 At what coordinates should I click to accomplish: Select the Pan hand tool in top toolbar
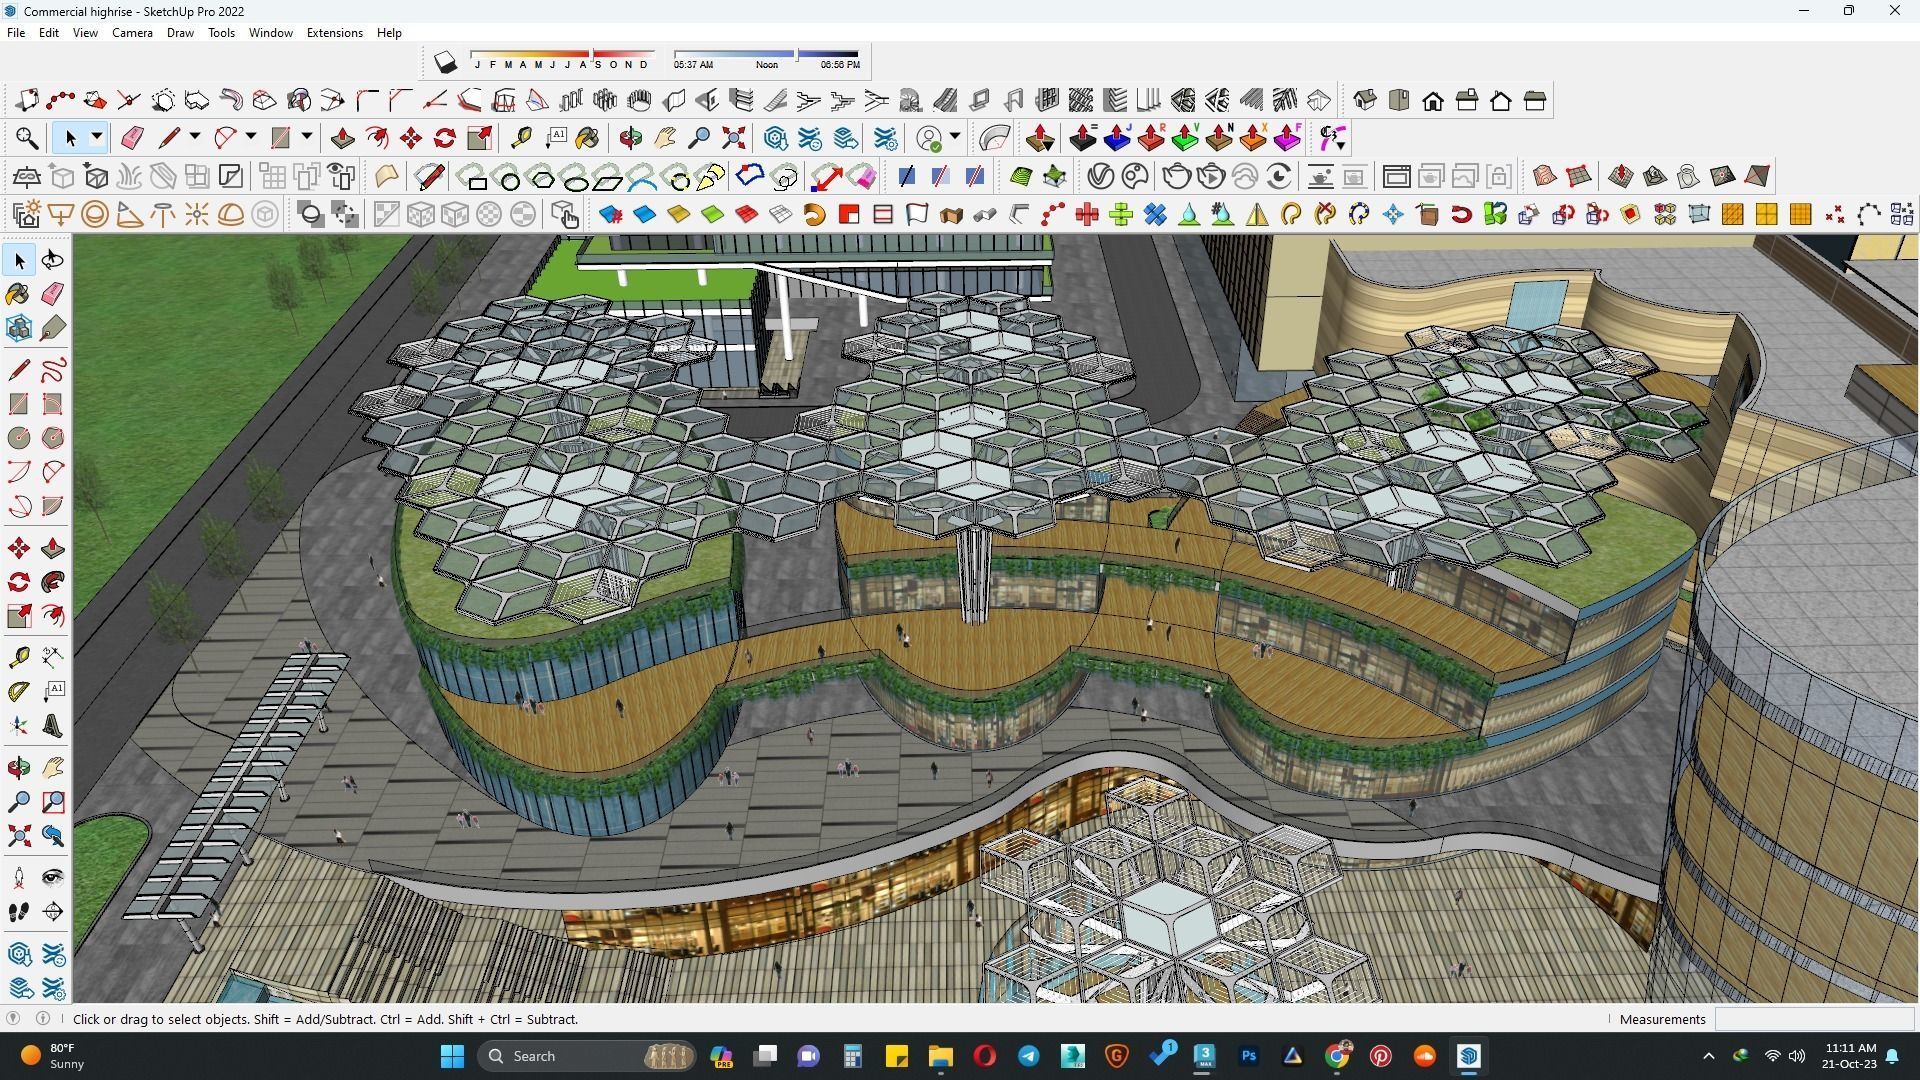click(665, 138)
